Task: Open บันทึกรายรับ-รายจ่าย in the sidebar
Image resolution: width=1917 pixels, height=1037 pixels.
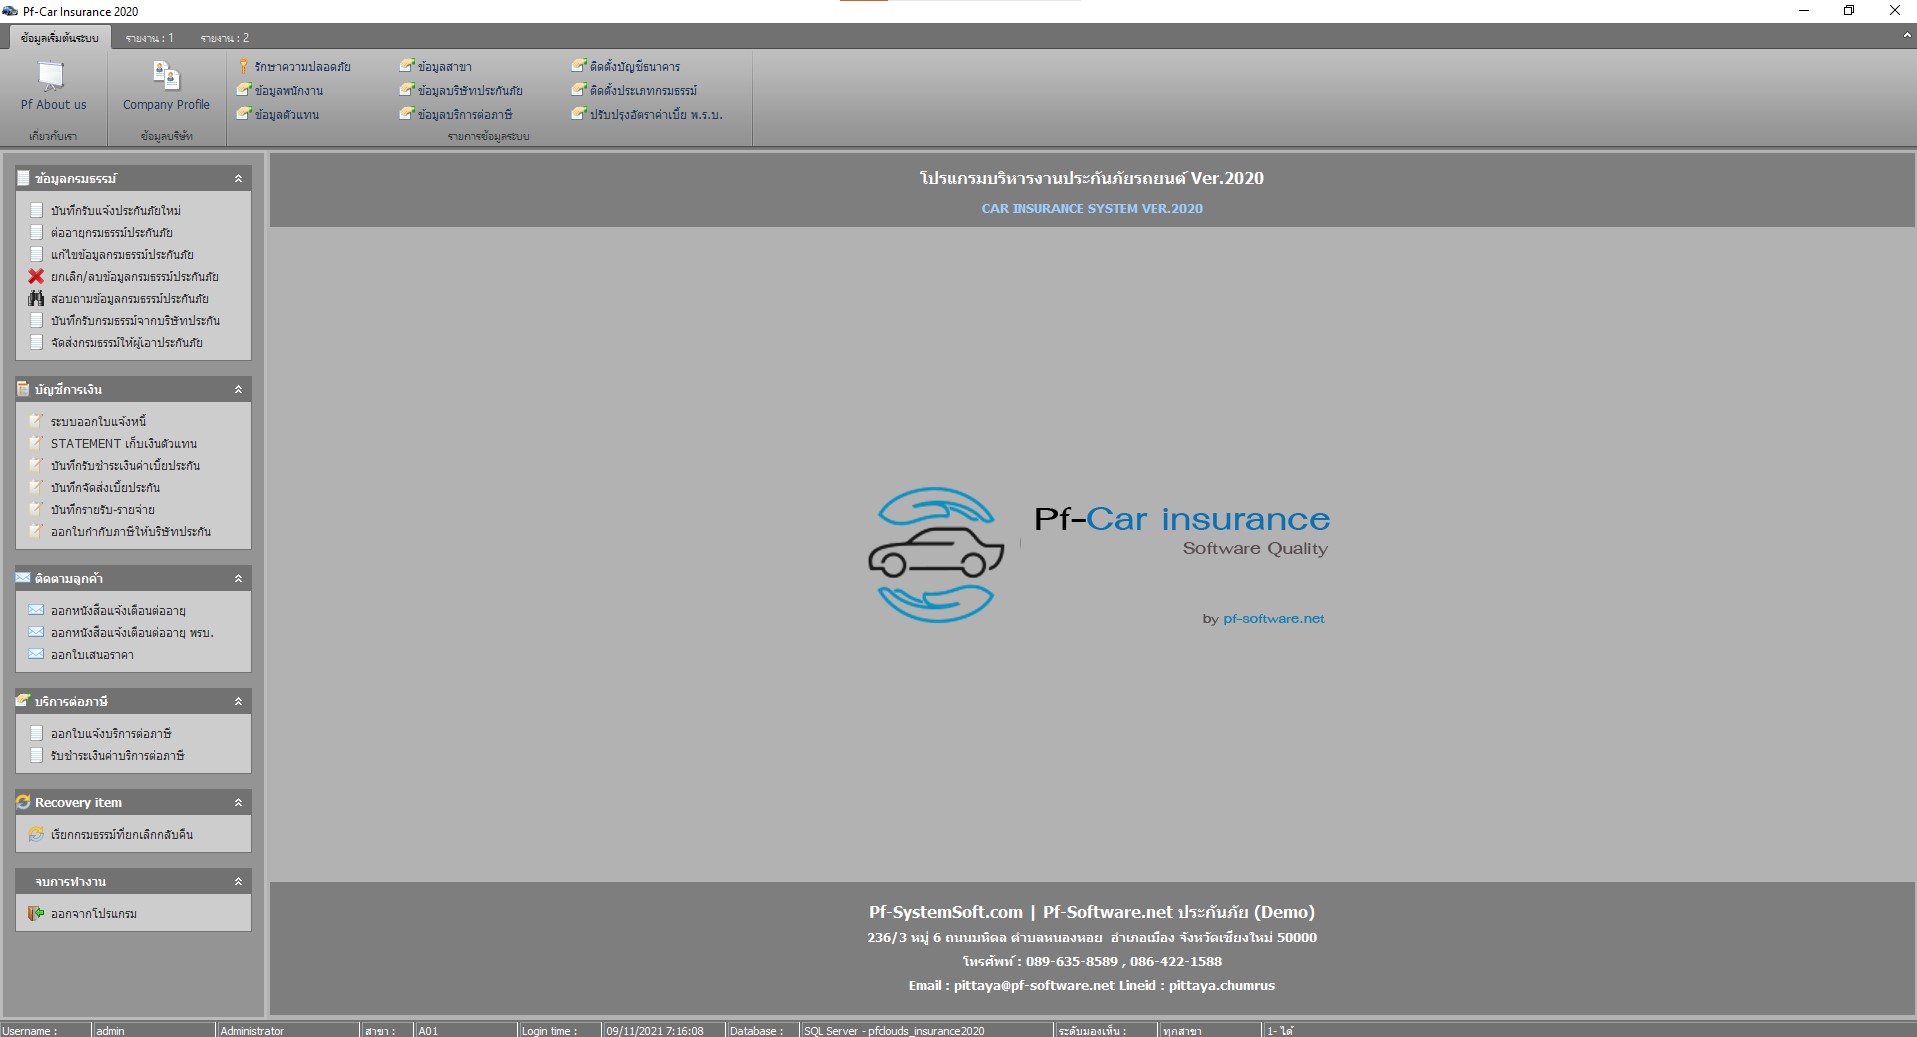Action: pyautogui.click(x=92, y=509)
